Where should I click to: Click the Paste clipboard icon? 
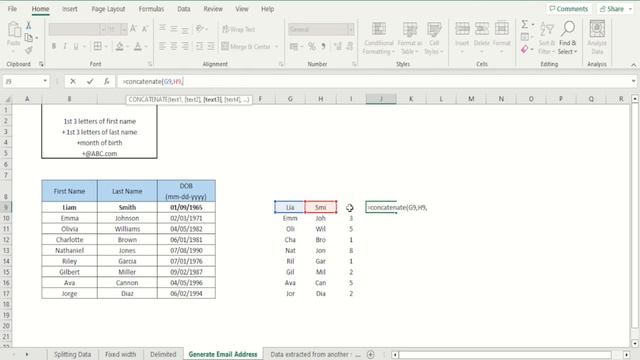[x=14, y=30]
